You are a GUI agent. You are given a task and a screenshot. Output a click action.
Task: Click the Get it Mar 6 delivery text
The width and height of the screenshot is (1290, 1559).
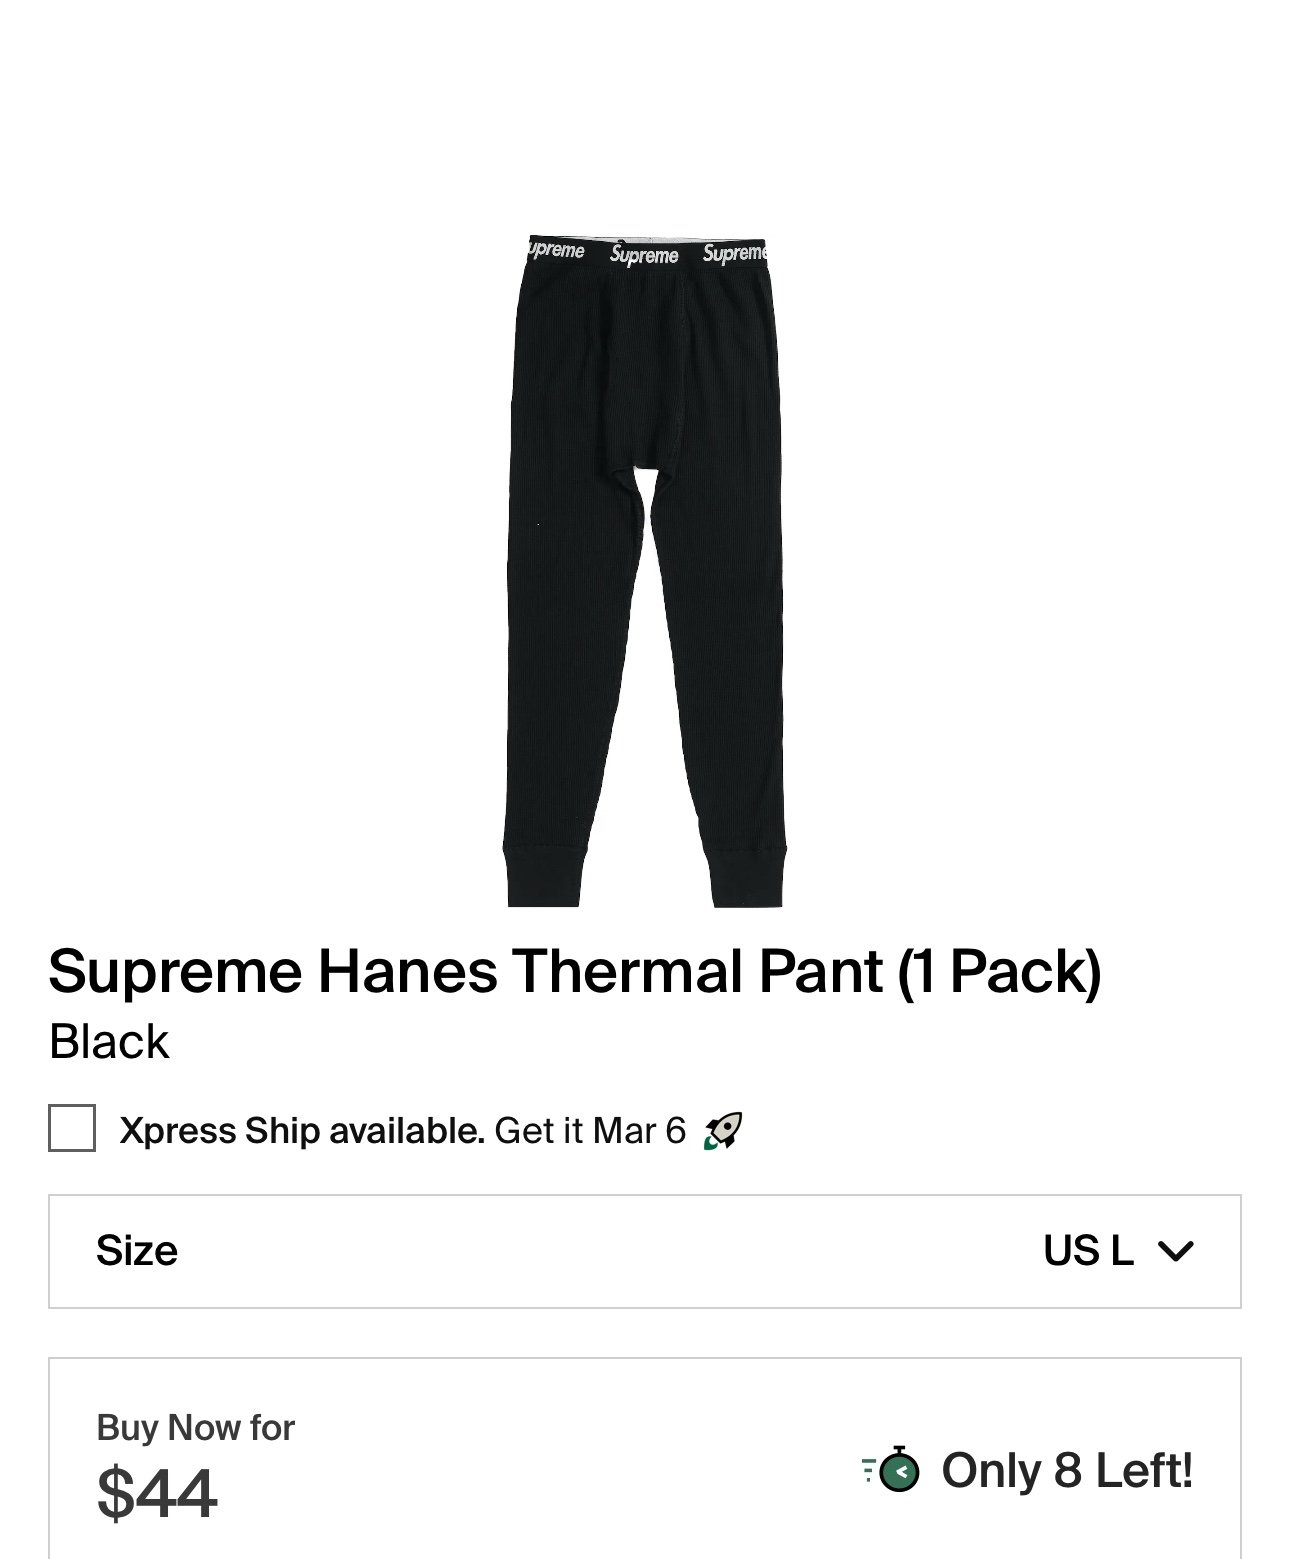click(x=590, y=1131)
